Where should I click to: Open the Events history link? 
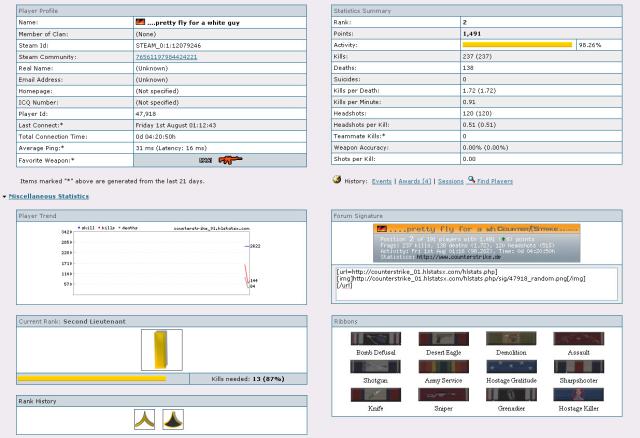point(381,180)
